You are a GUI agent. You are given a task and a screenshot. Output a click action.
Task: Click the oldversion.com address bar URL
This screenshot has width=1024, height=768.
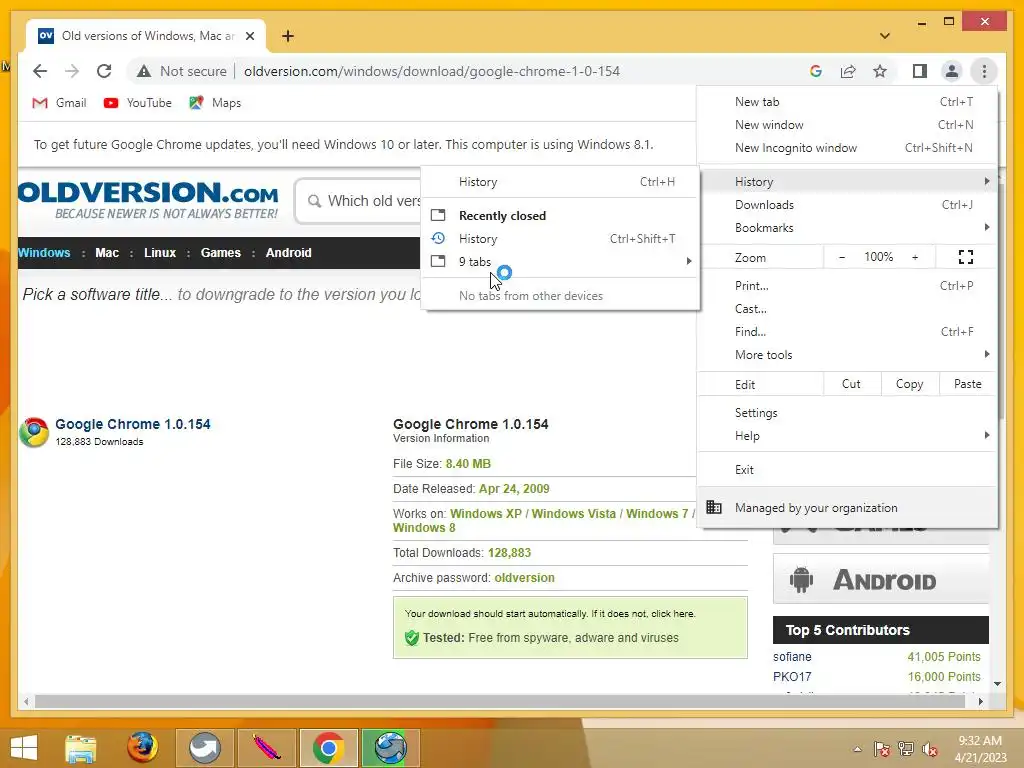[432, 71]
